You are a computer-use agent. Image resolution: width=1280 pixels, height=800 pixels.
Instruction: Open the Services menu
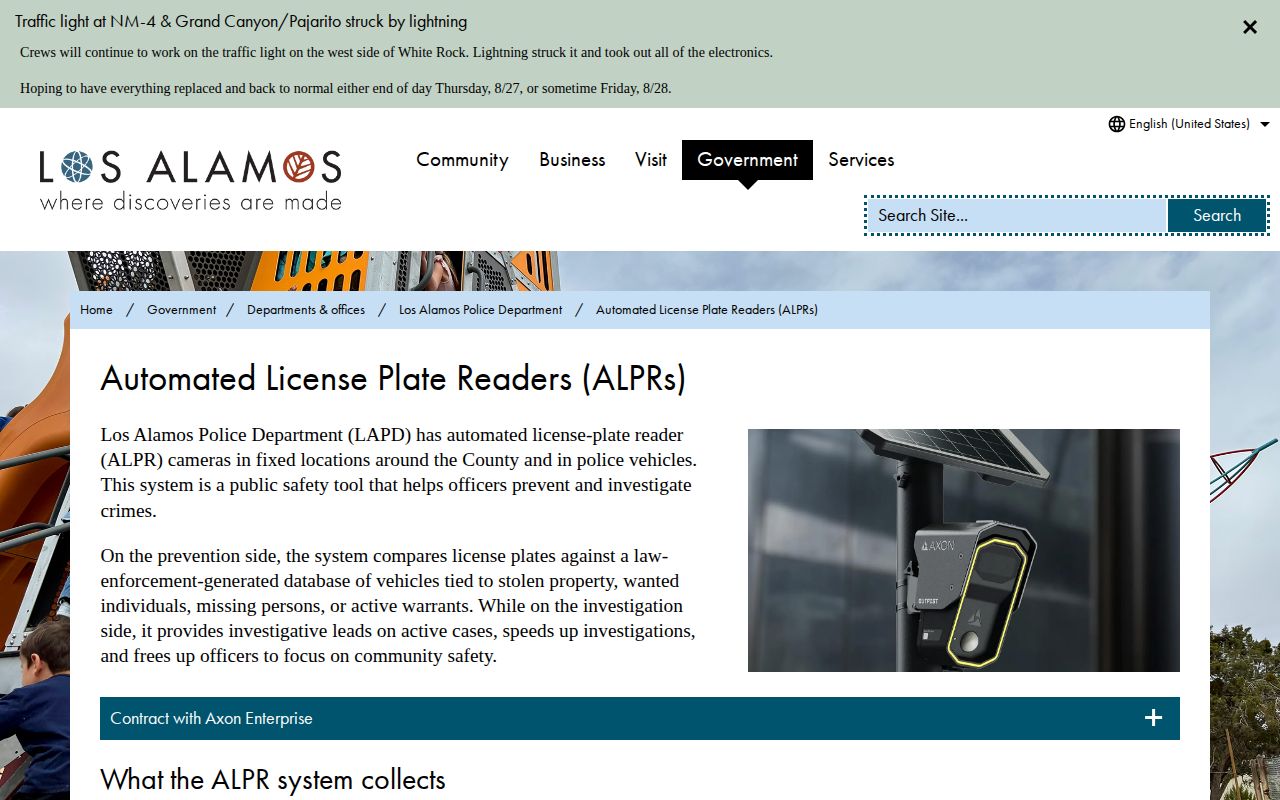[861, 160]
